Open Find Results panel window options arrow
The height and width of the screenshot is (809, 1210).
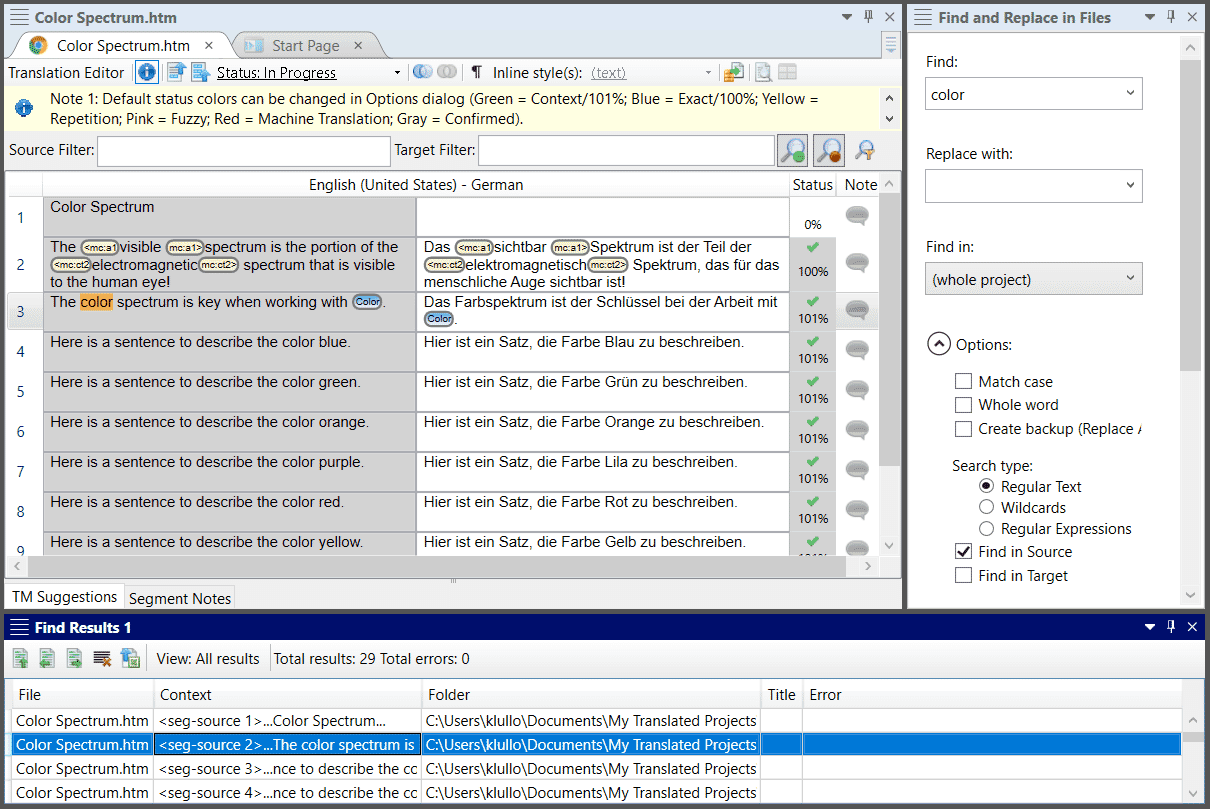point(1150,627)
